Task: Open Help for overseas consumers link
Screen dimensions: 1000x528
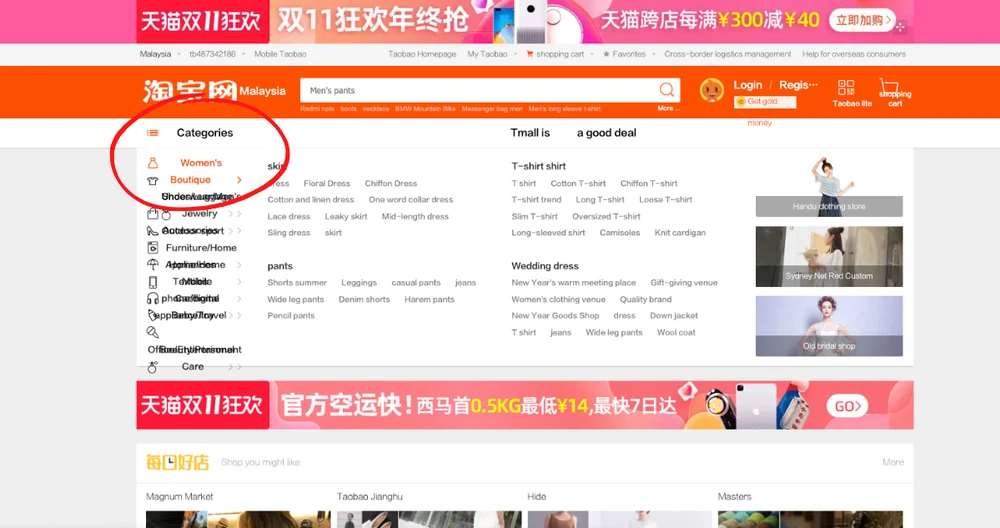Action: pyautogui.click(x=853, y=54)
